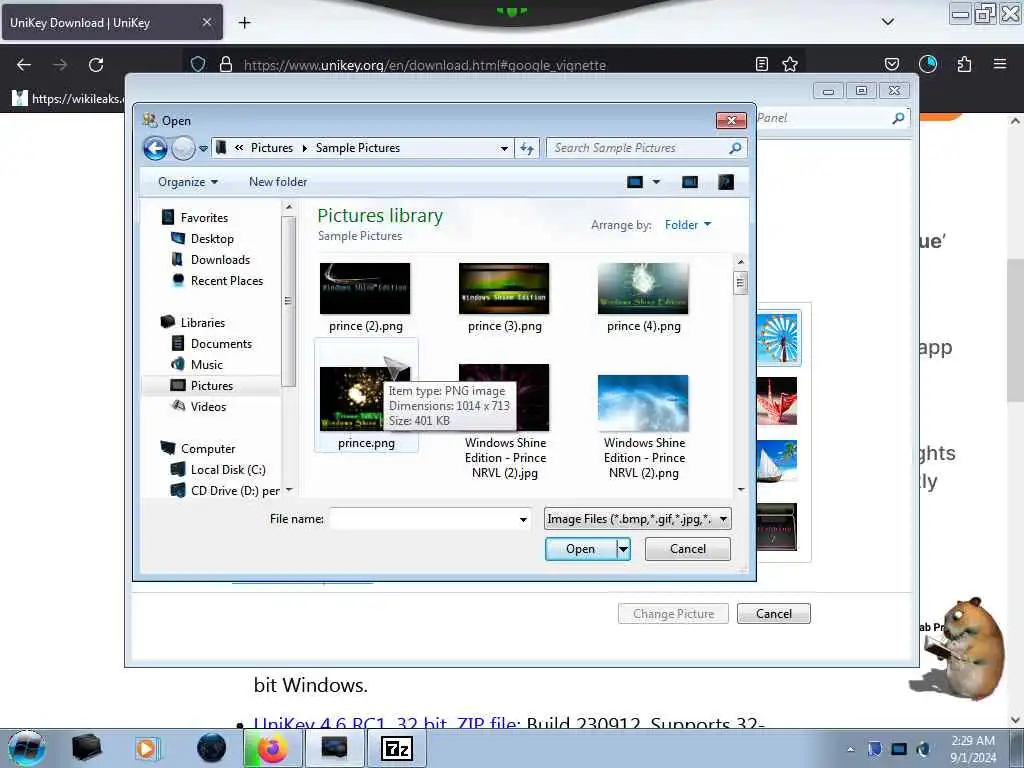Open recent locations arrow beside navigation buttons
Screen dimensions: 1024x768
[x=203, y=149]
